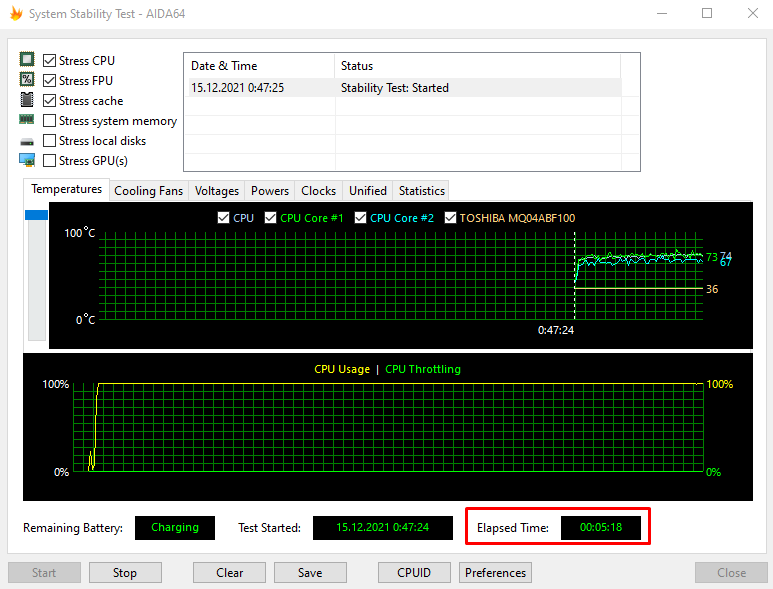Click the Clear button
This screenshot has width=773, height=589.
click(229, 573)
